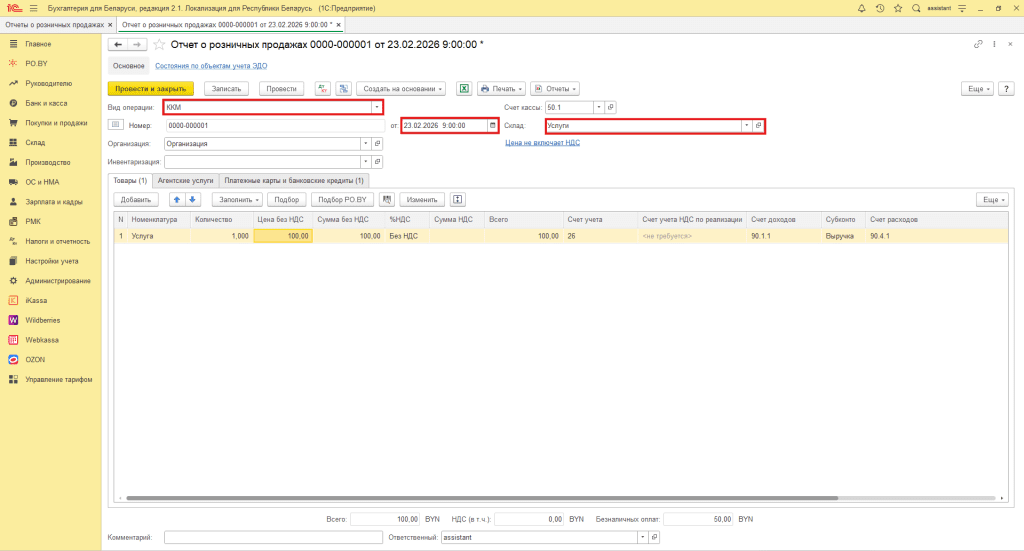The height and width of the screenshot is (551, 1024).
Task: Open history clock icon in top bar
Action: click(x=879, y=7)
